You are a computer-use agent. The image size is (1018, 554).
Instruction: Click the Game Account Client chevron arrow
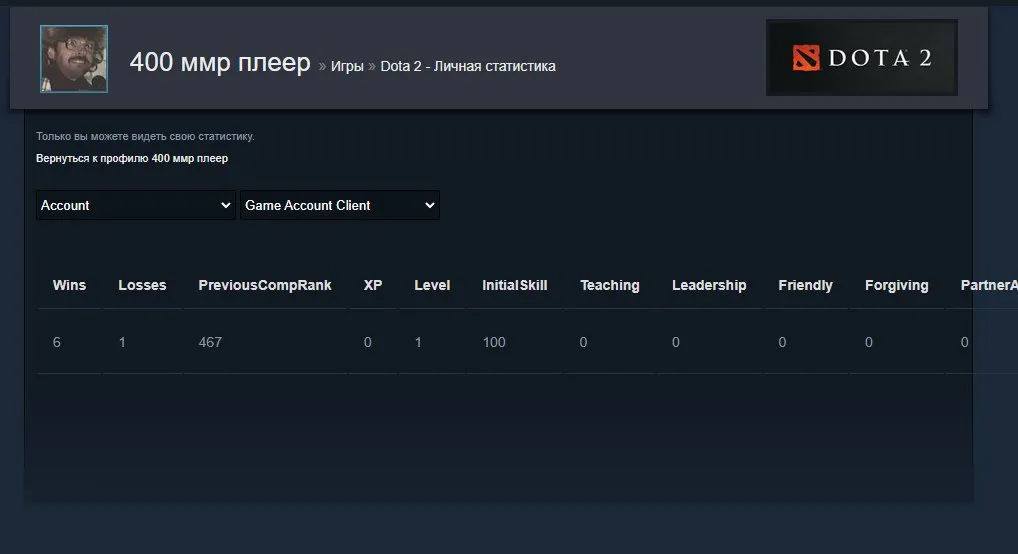[x=429, y=205]
